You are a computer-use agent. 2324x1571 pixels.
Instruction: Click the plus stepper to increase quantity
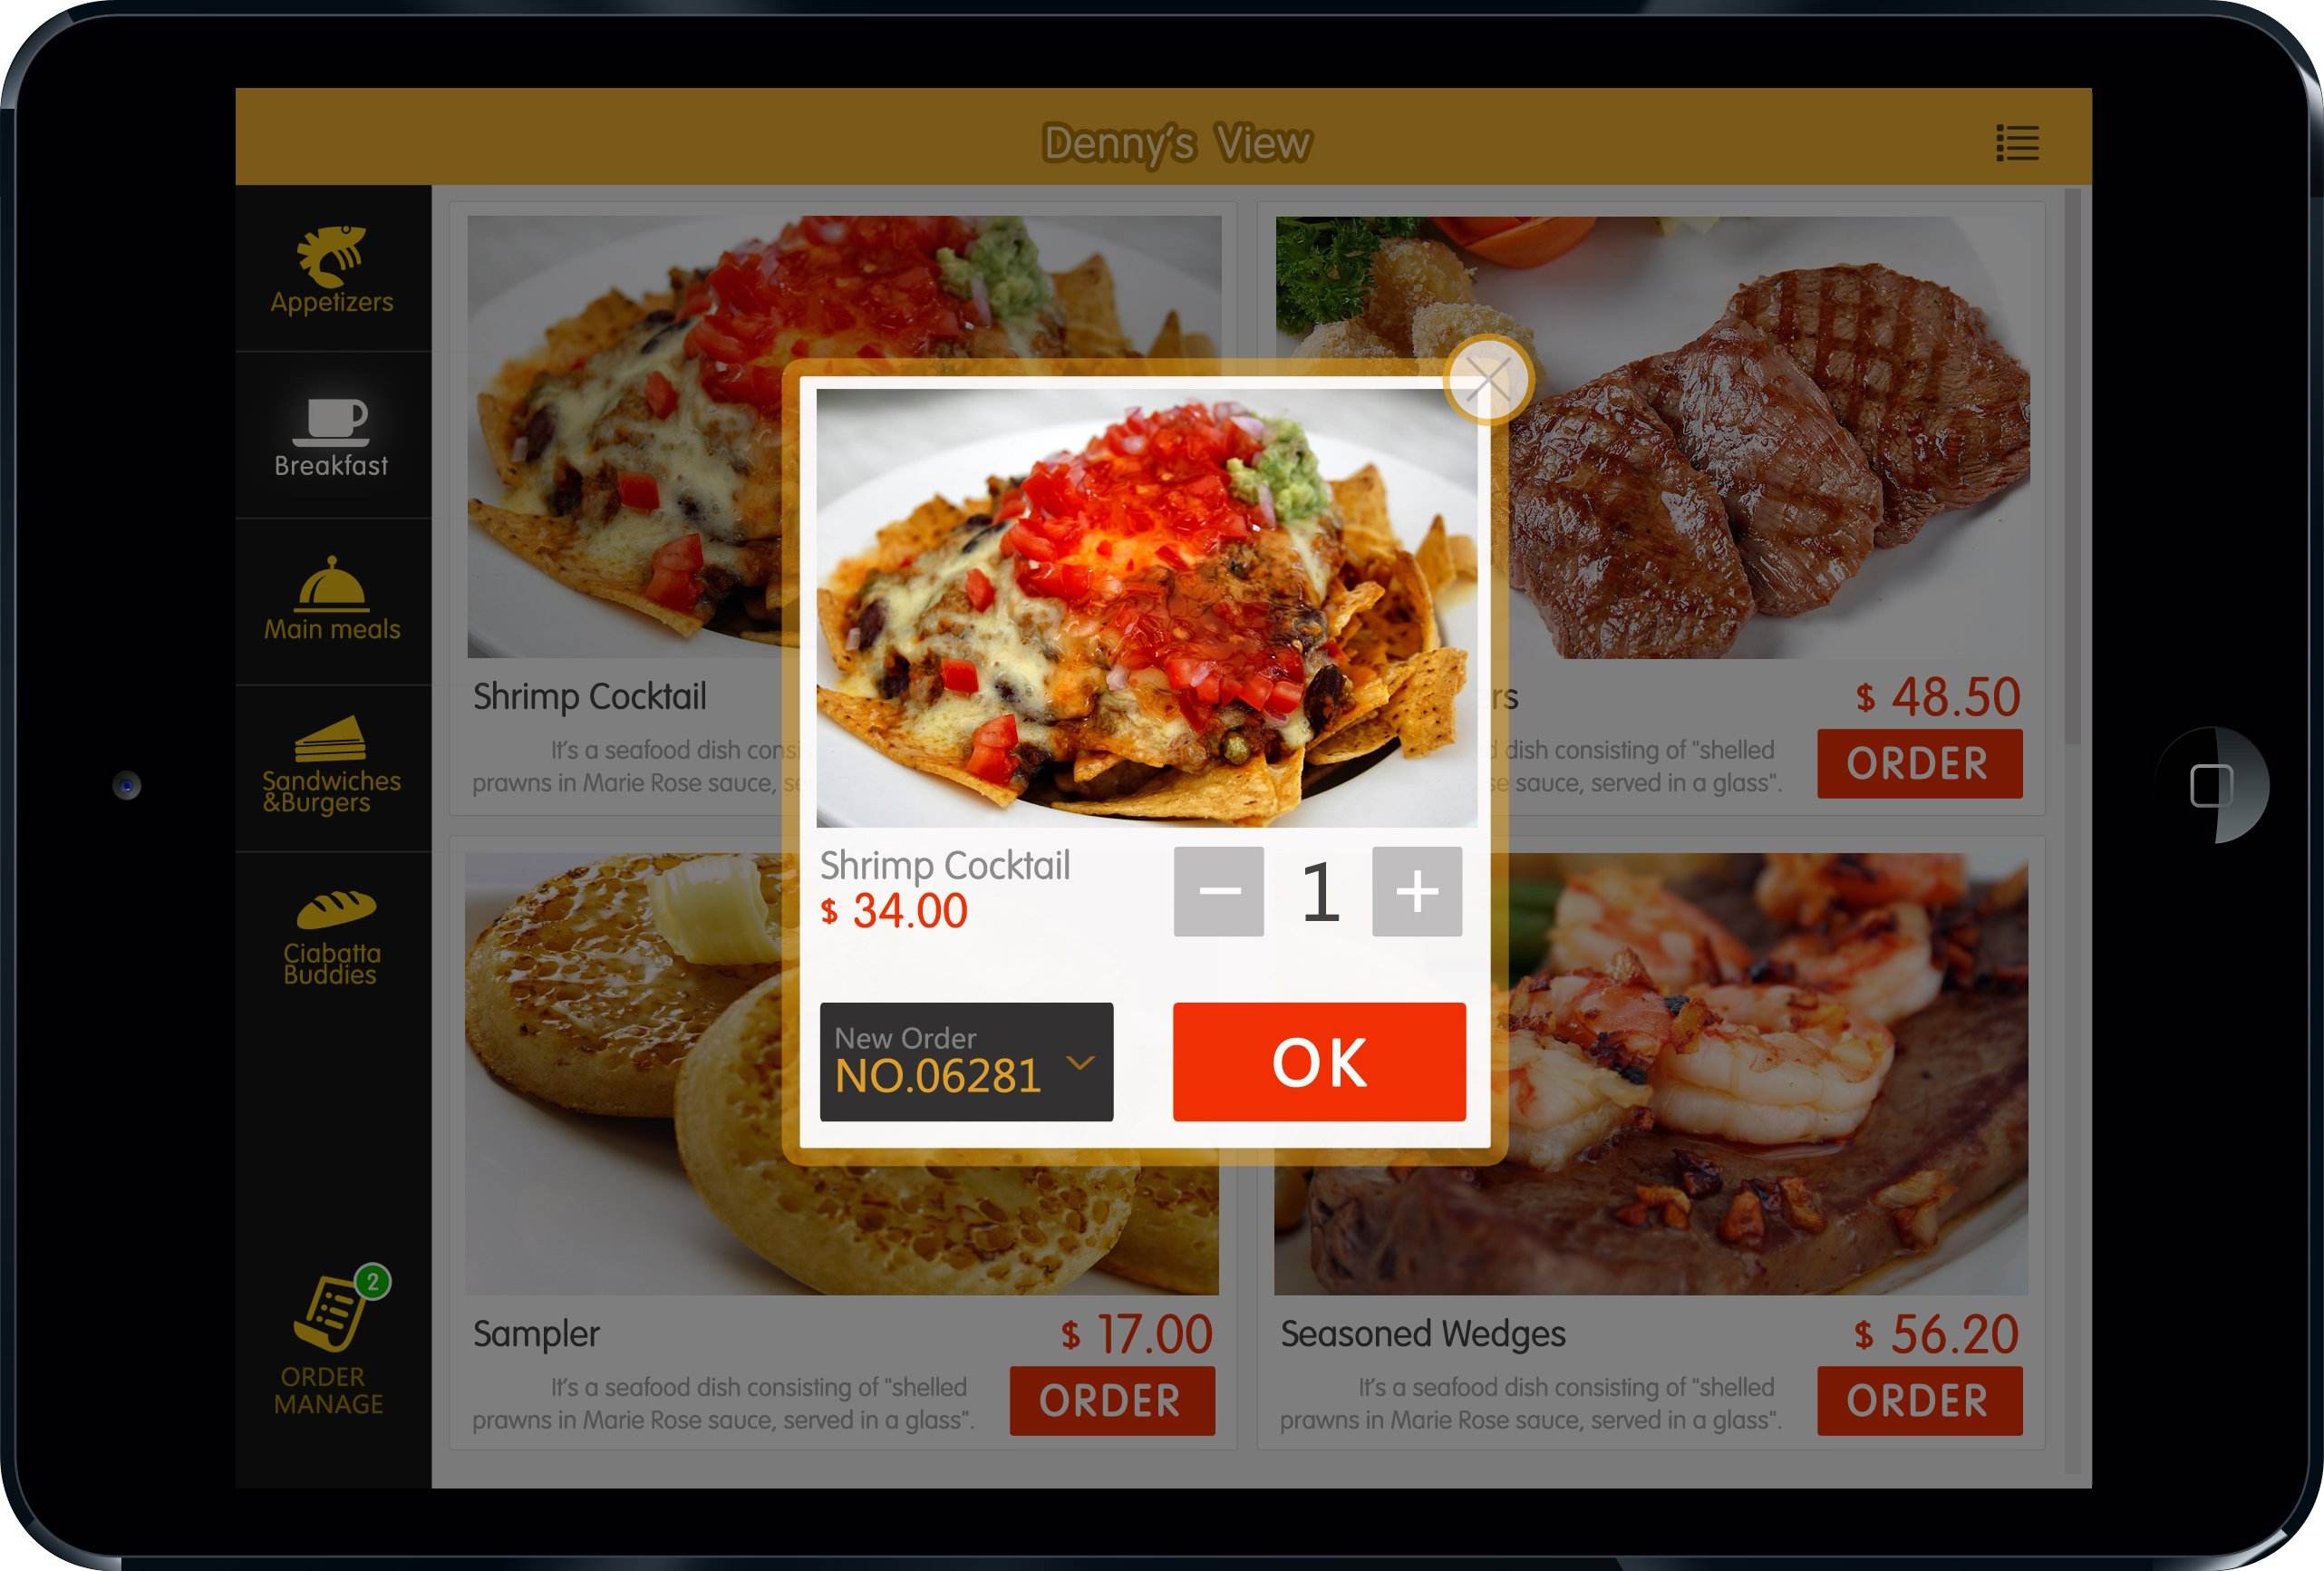1418,889
